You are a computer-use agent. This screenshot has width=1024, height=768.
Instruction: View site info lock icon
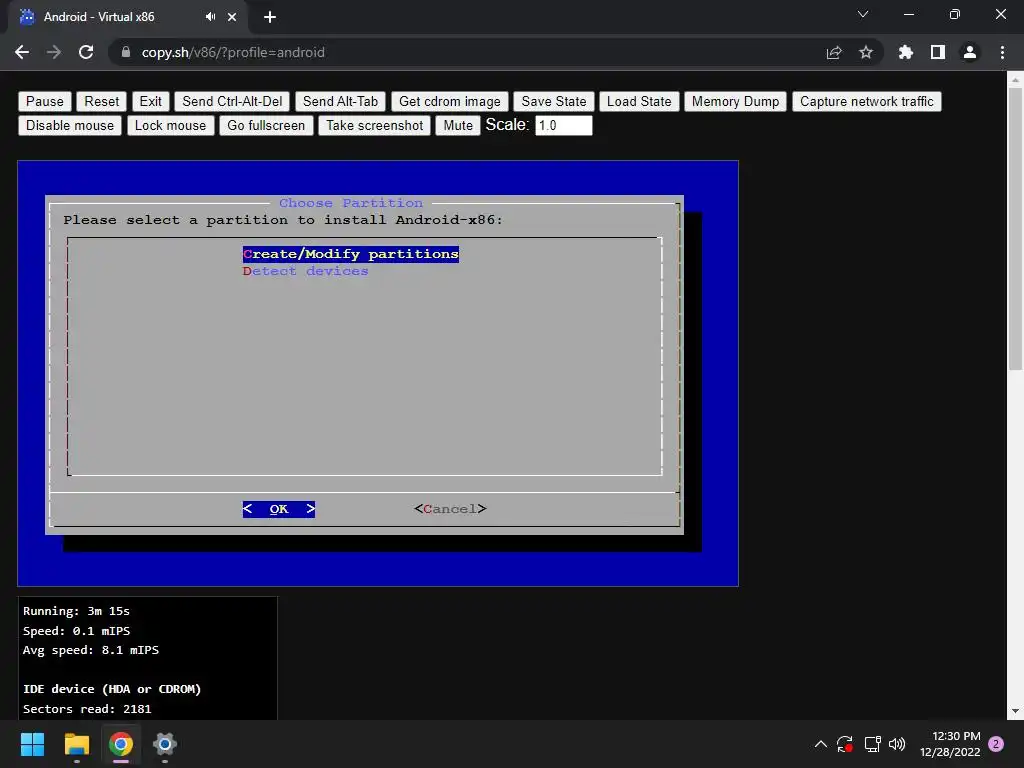tap(126, 52)
